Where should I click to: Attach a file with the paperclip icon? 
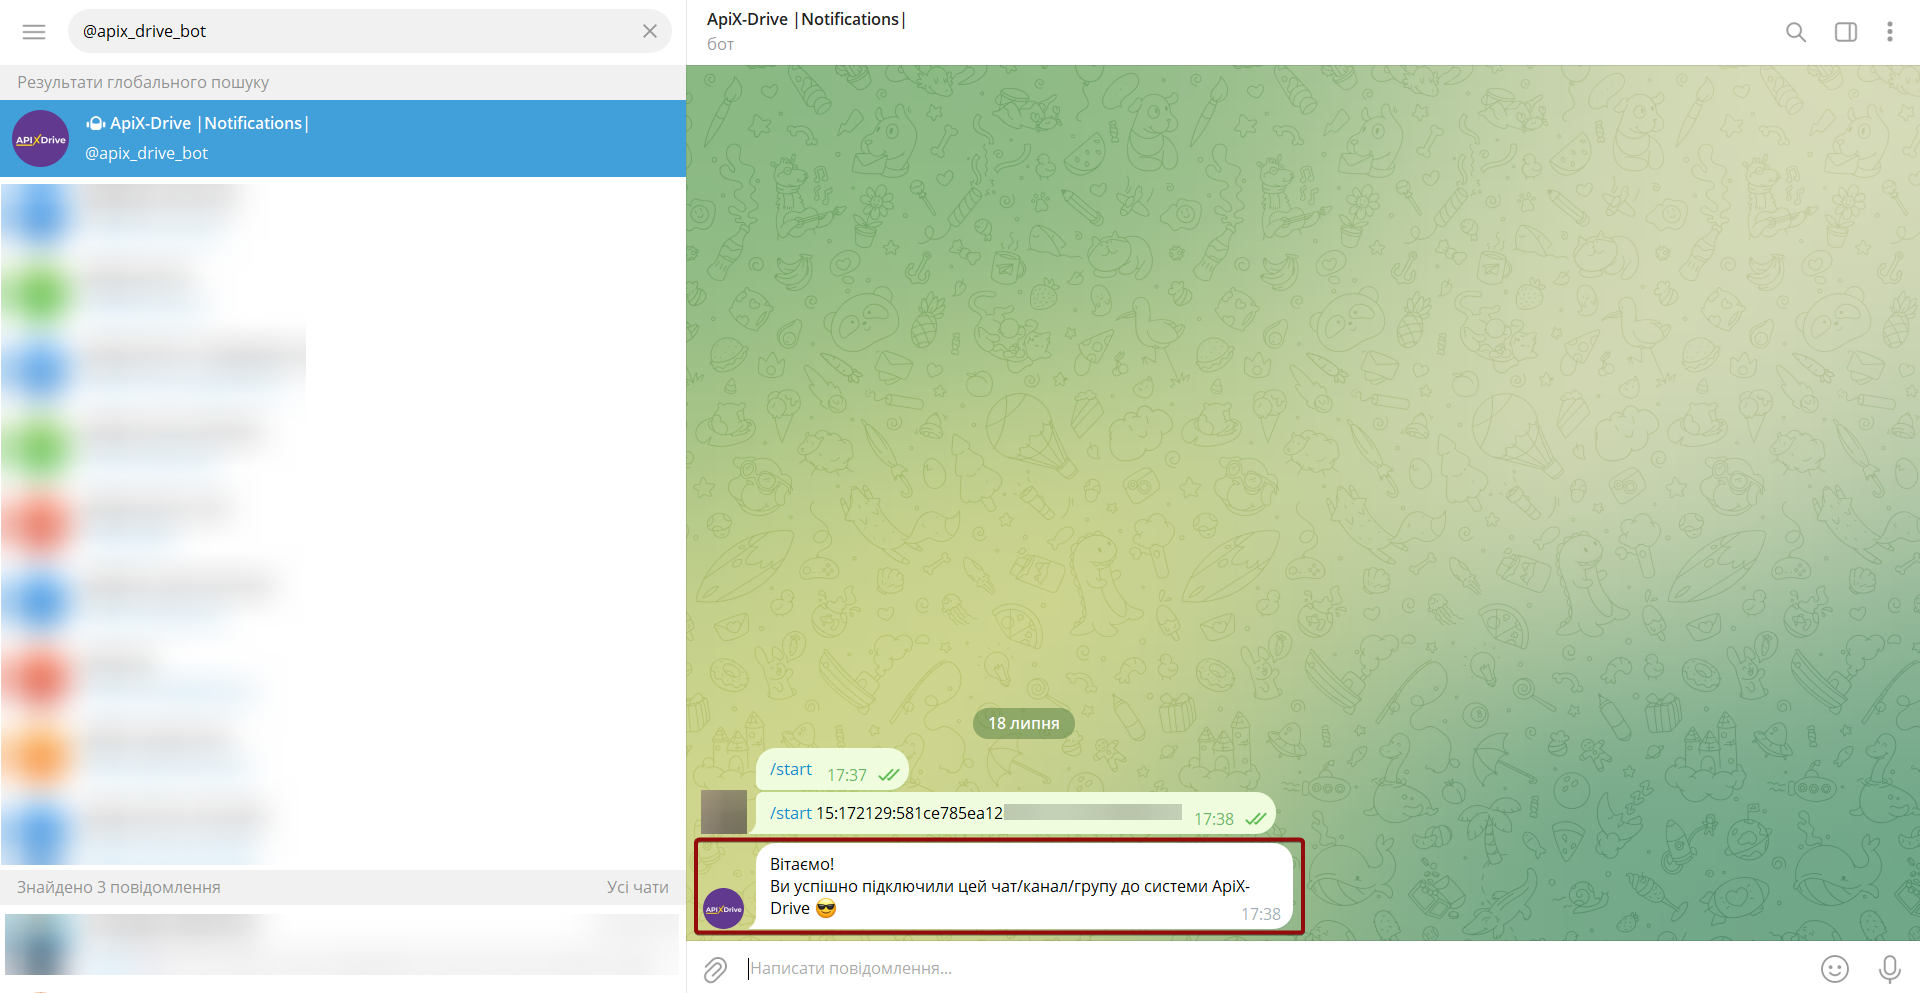(x=715, y=969)
